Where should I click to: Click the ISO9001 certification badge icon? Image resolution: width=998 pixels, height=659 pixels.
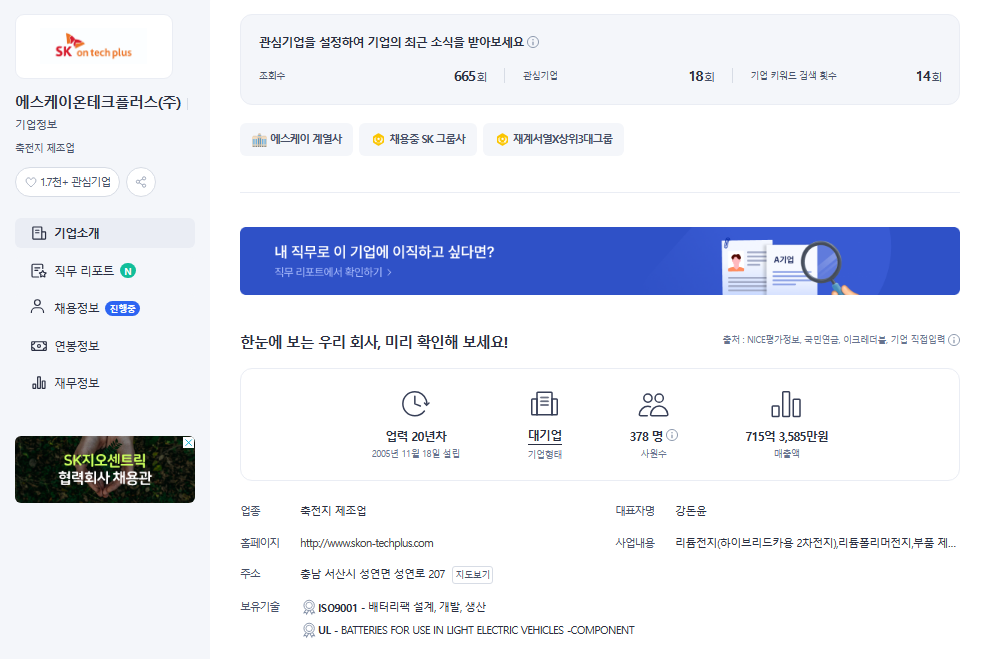coord(309,607)
